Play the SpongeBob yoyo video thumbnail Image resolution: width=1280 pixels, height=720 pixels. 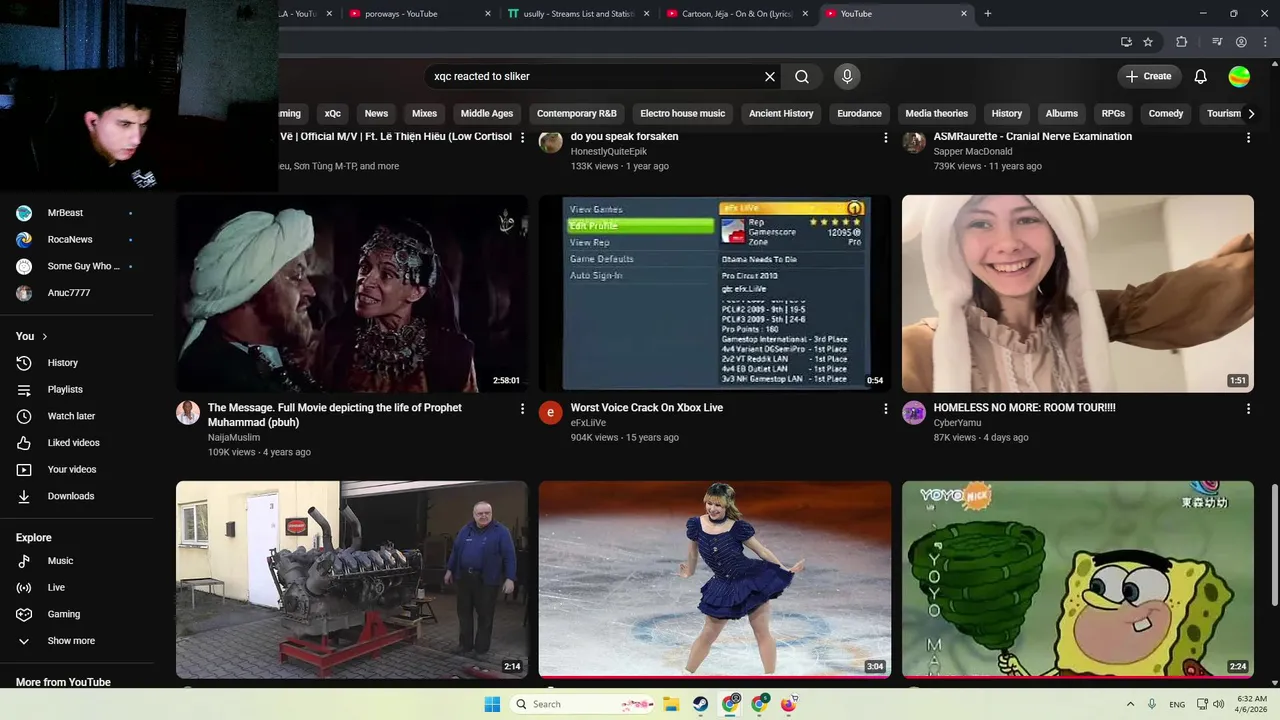click(x=1078, y=579)
